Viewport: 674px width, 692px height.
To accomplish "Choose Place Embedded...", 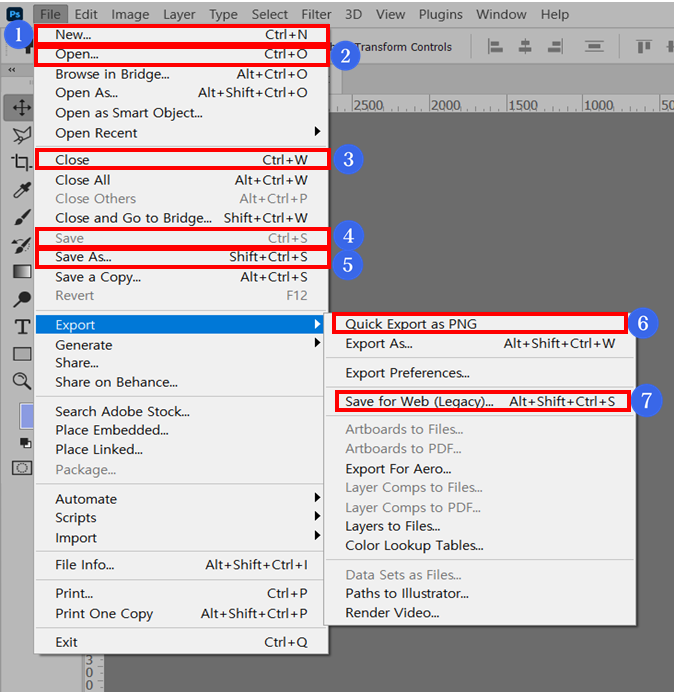I will 181,430.
